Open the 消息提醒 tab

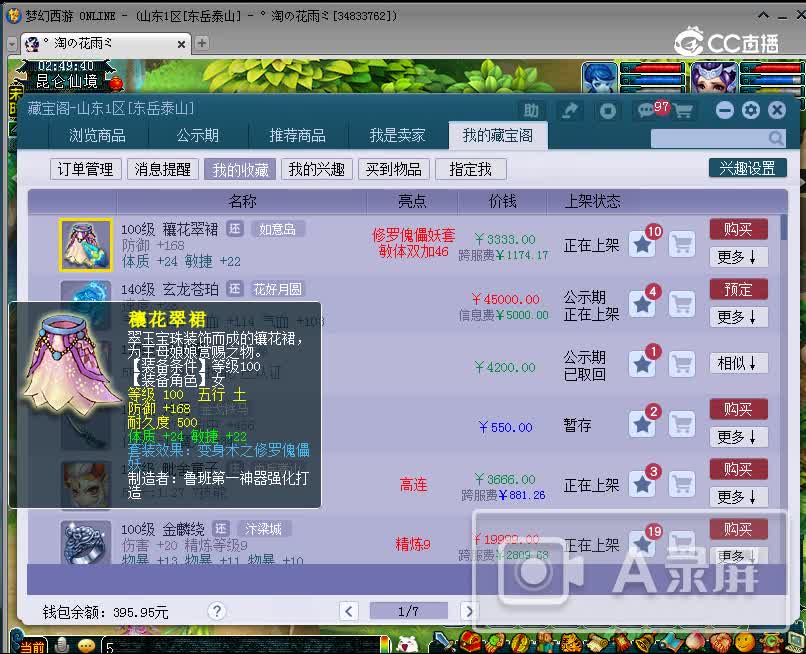point(161,169)
